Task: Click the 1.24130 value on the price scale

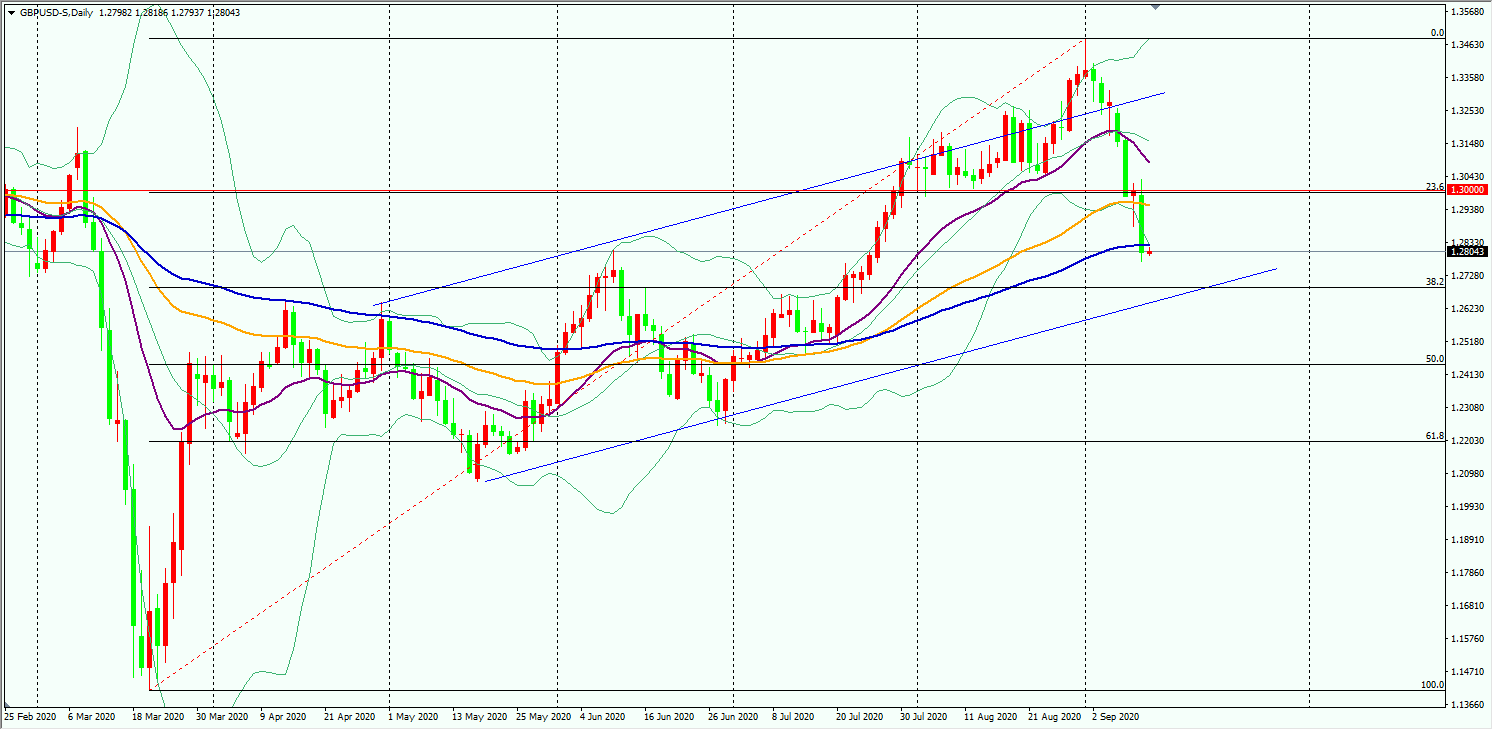Action: [x=1466, y=375]
